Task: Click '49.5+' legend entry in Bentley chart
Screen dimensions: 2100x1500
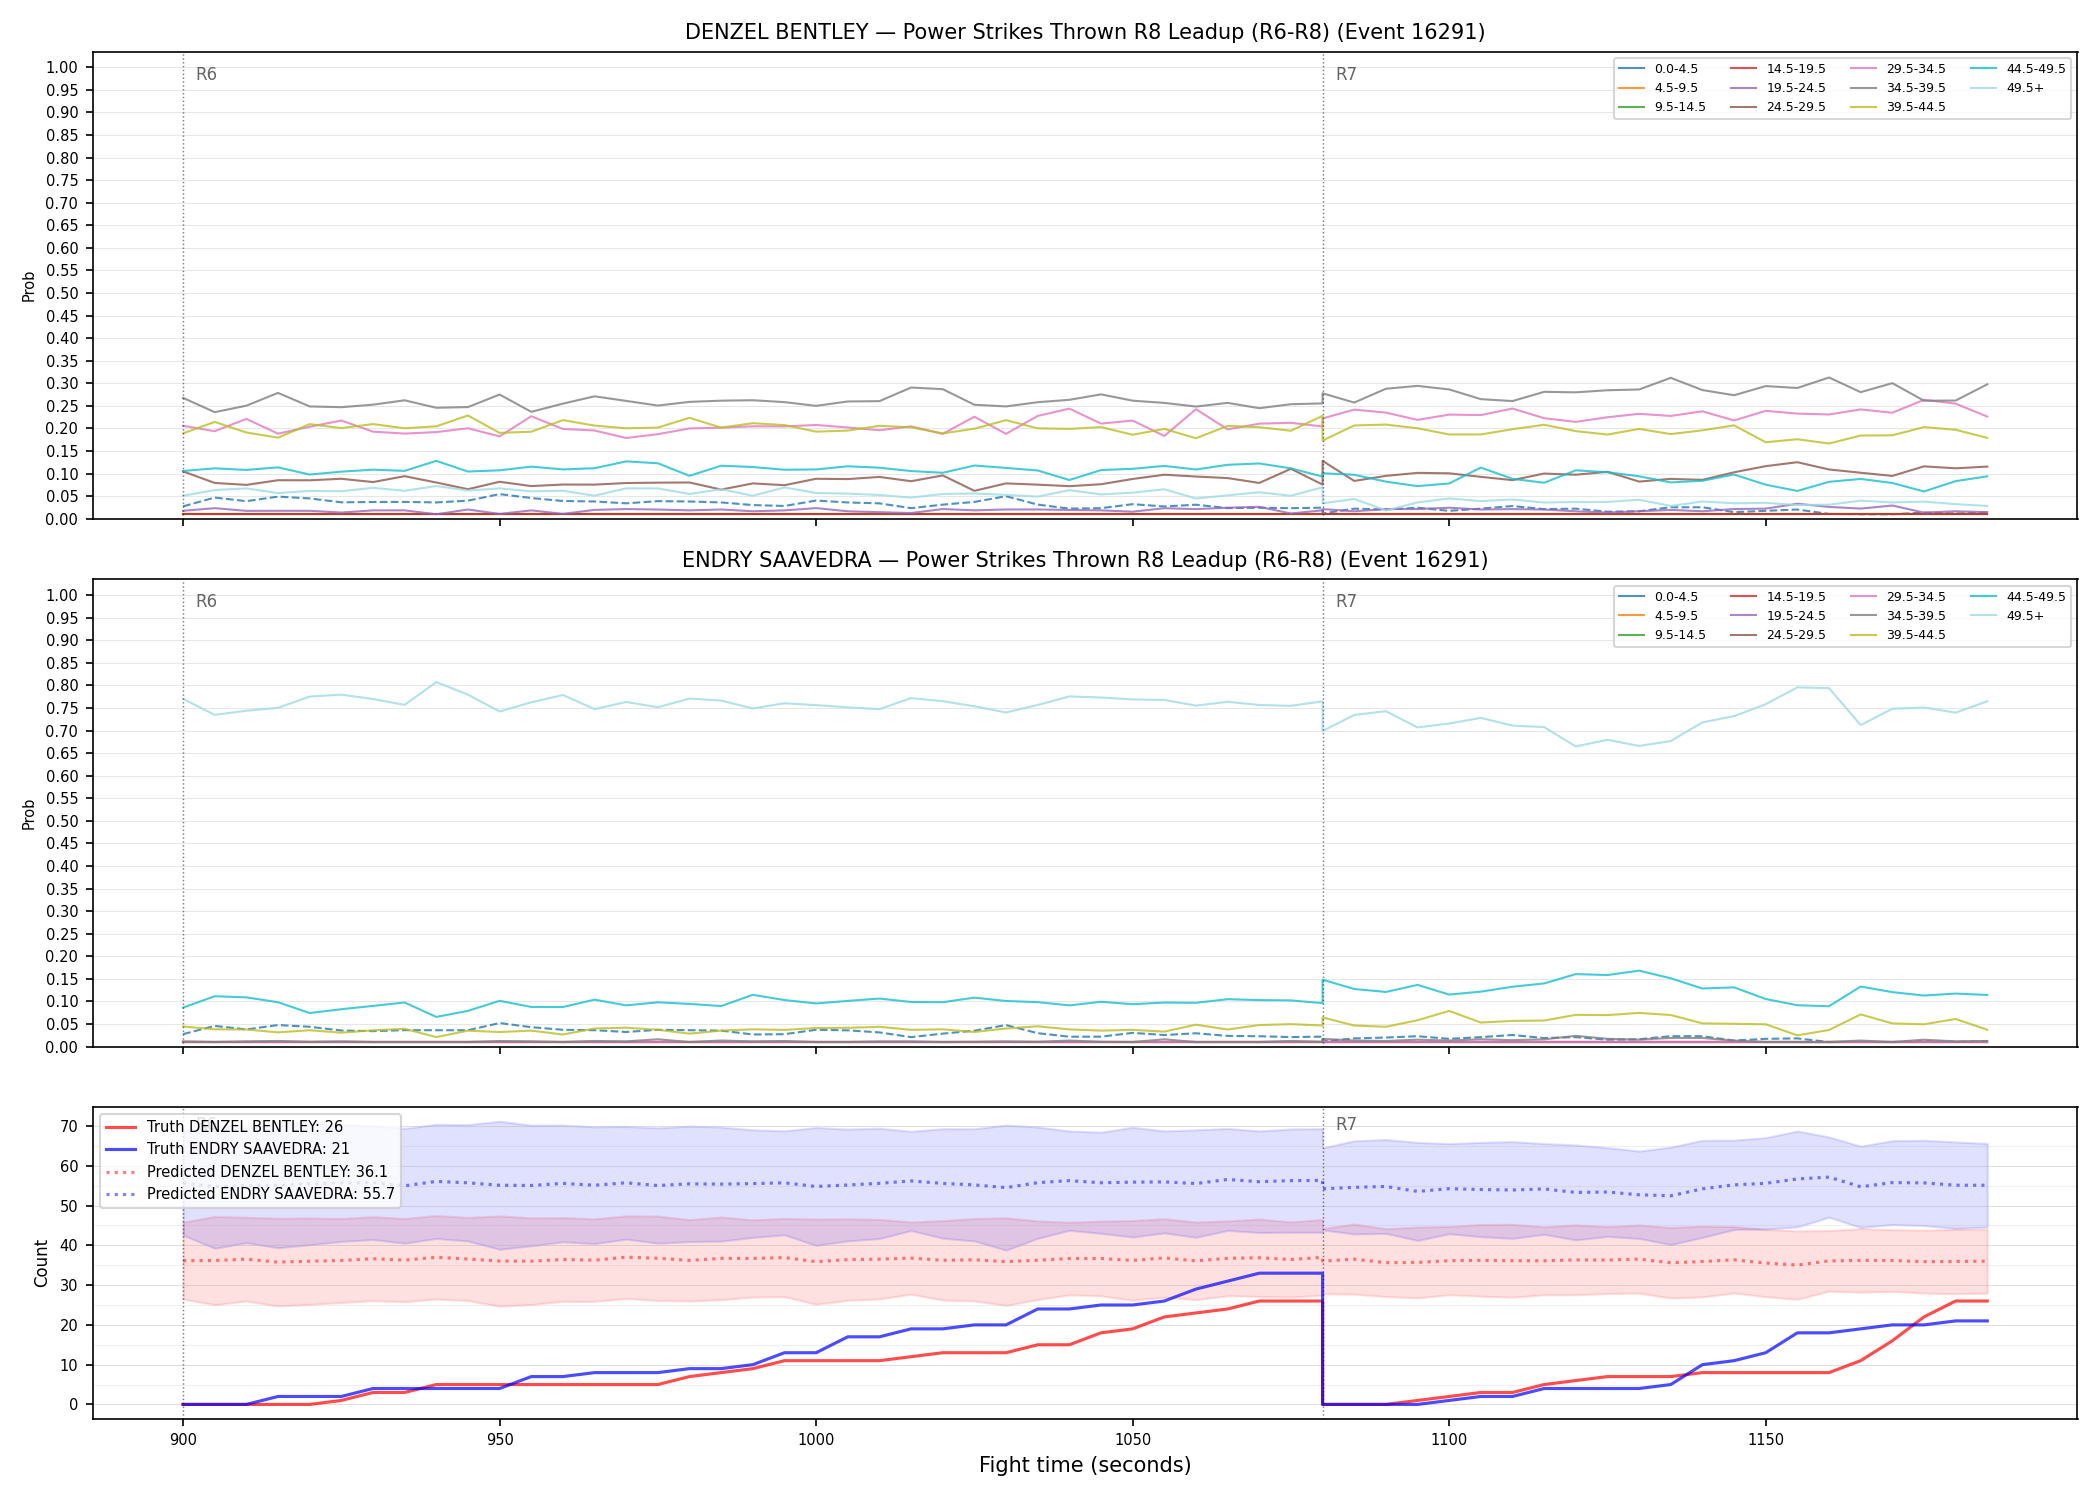Action: click(x=2008, y=88)
